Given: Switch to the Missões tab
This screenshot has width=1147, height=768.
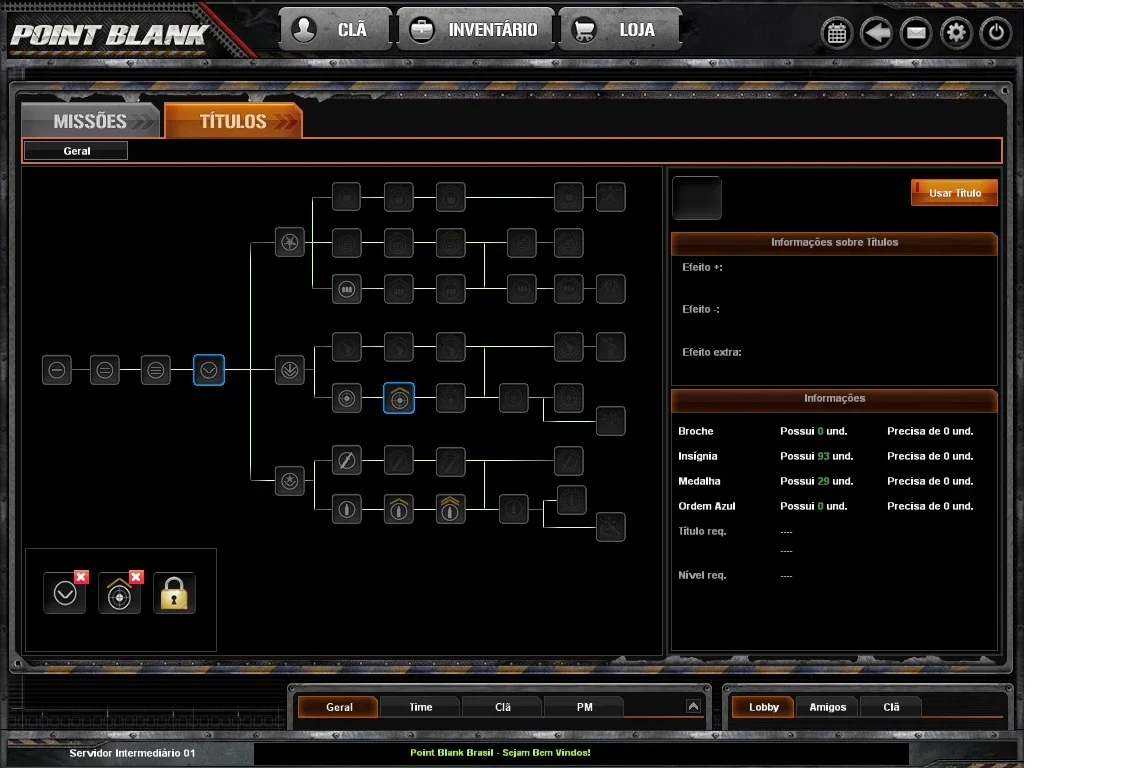Looking at the screenshot, I should (90, 121).
